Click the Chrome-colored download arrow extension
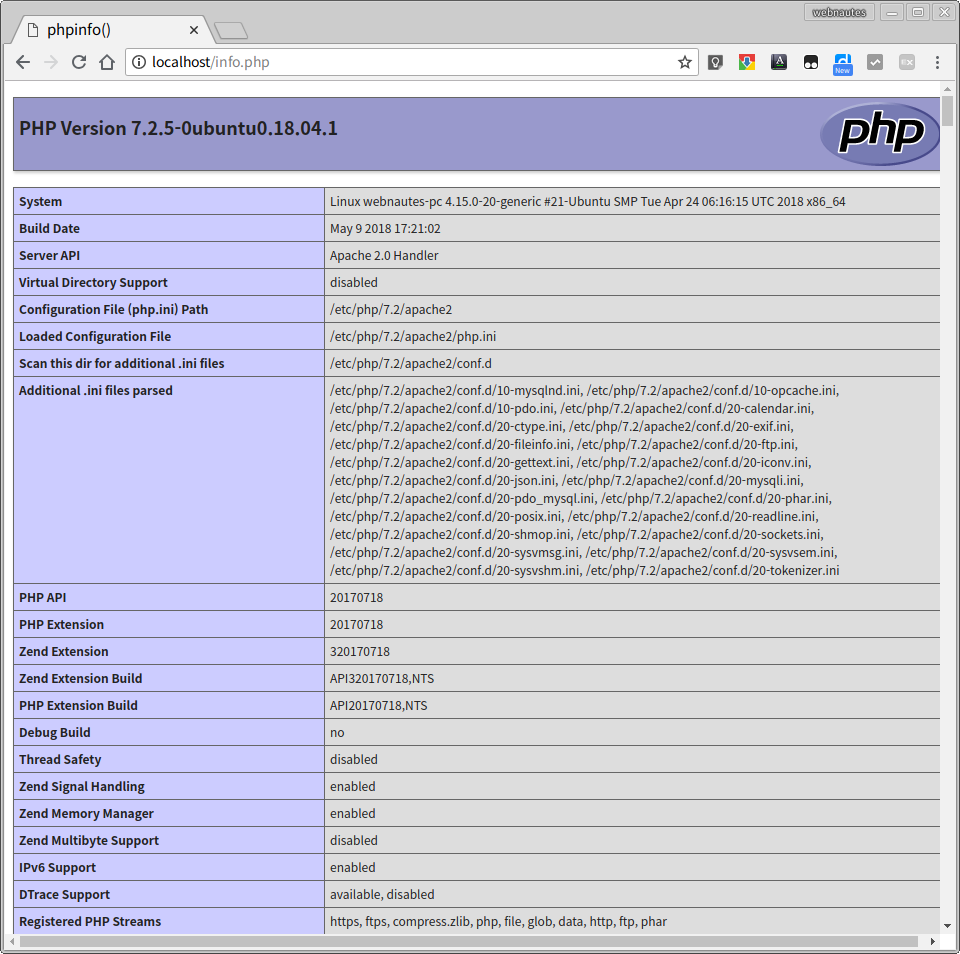The width and height of the screenshot is (960, 954). coord(747,62)
